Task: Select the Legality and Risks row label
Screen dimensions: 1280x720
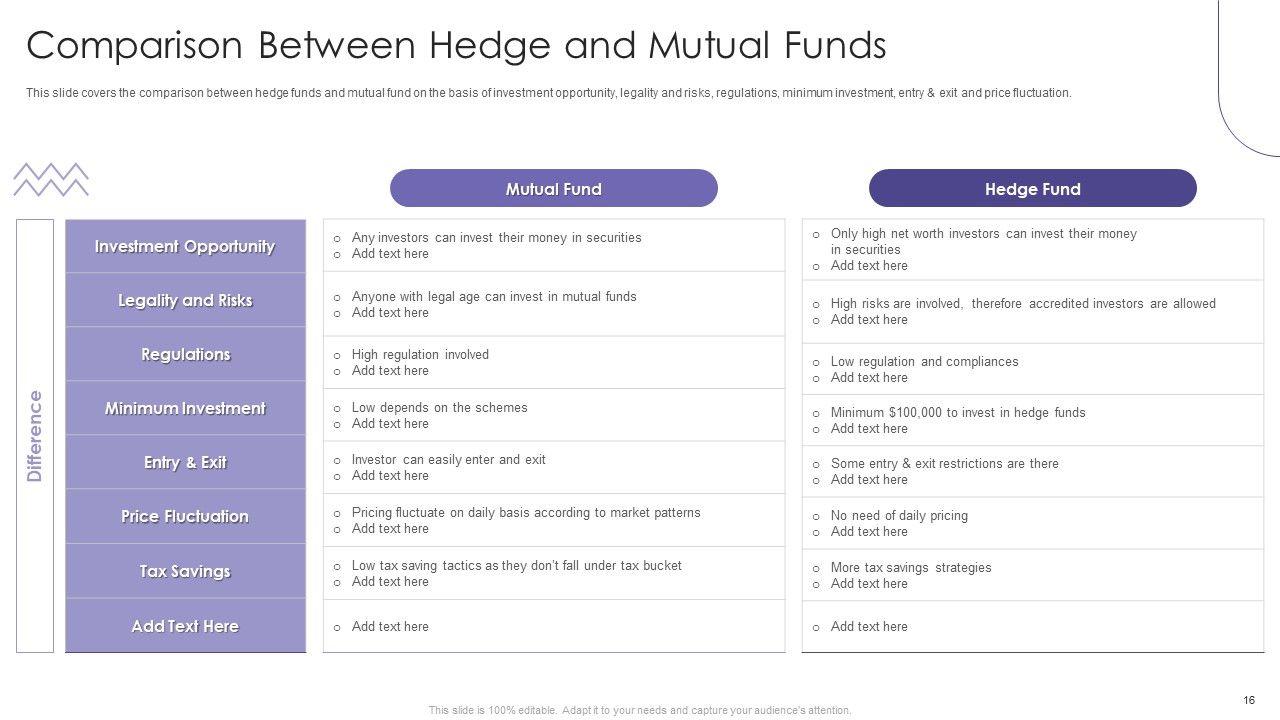Action: pyautogui.click(x=185, y=301)
